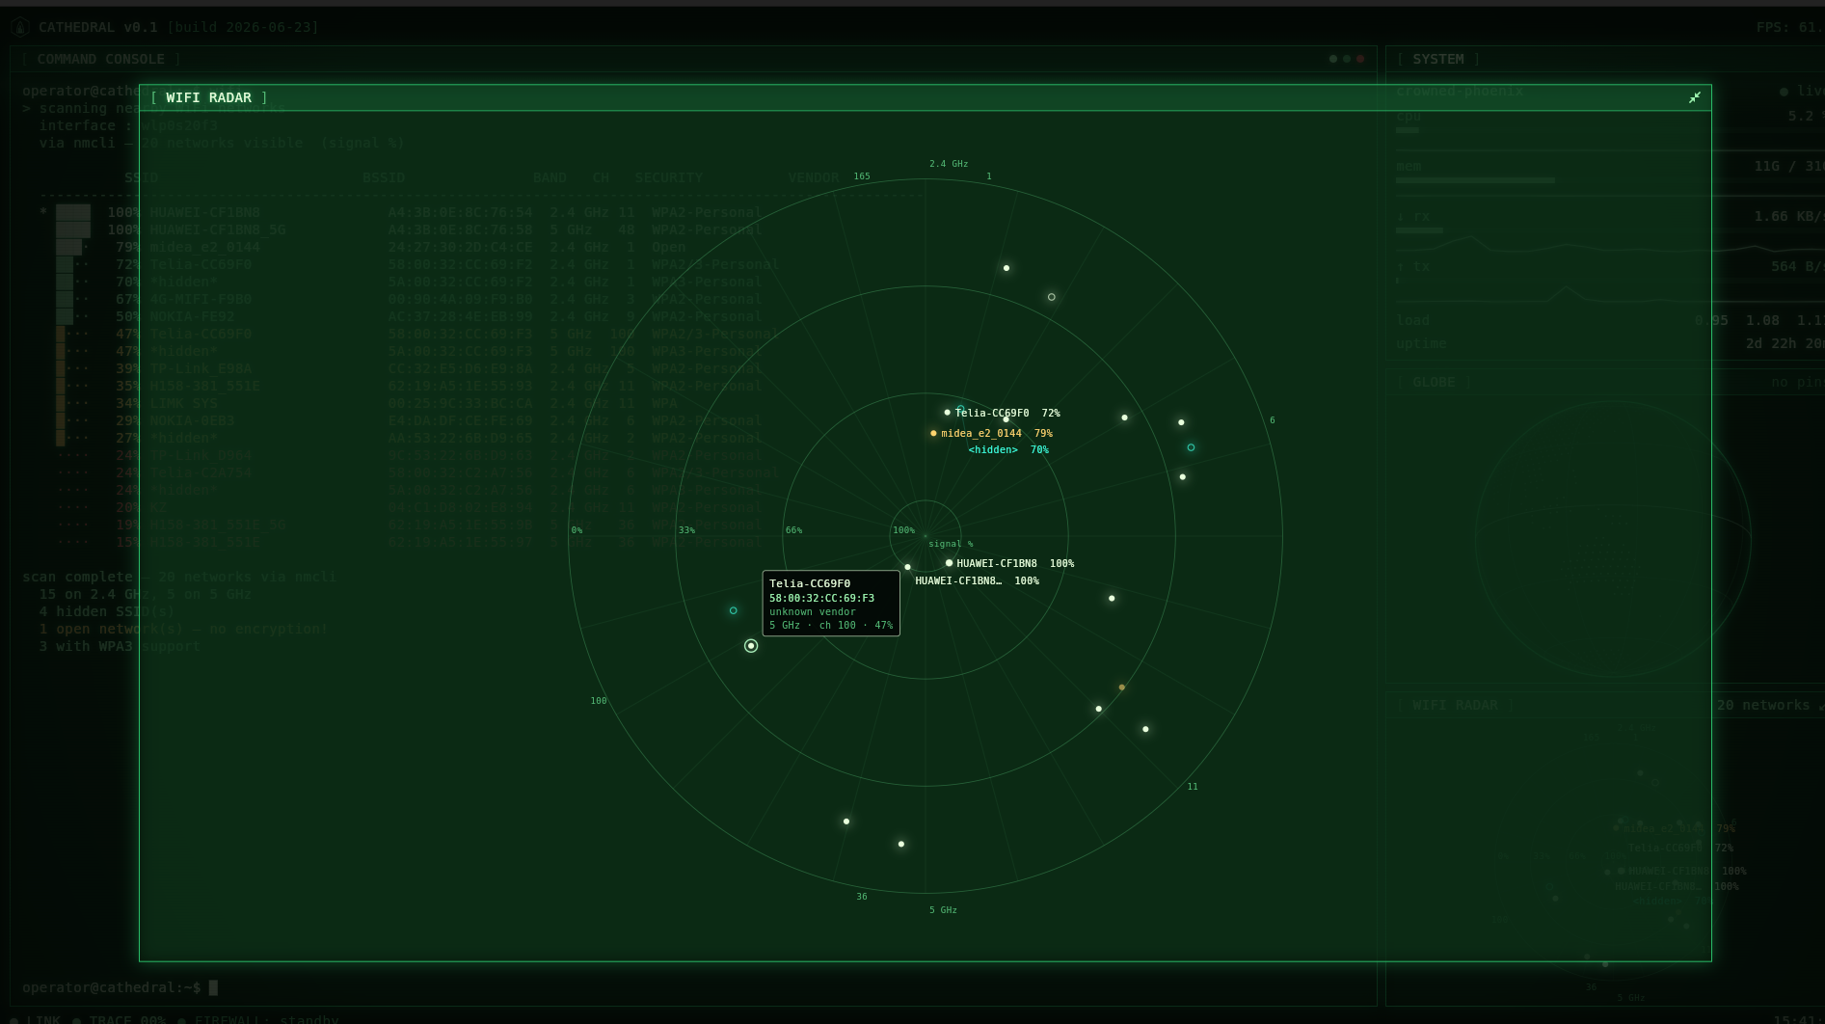Select the hollow cyan dot near channel 6
Image resolution: width=1825 pixels, height=1024 pixels.
click(1190, 447)
